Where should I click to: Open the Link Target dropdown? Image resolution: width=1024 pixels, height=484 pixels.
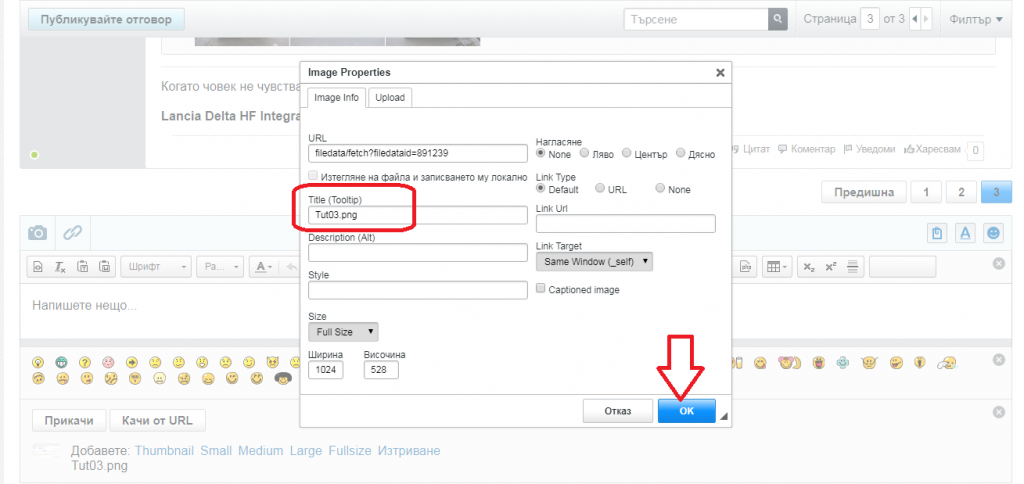pyautogui.click(x=594, y=261)
